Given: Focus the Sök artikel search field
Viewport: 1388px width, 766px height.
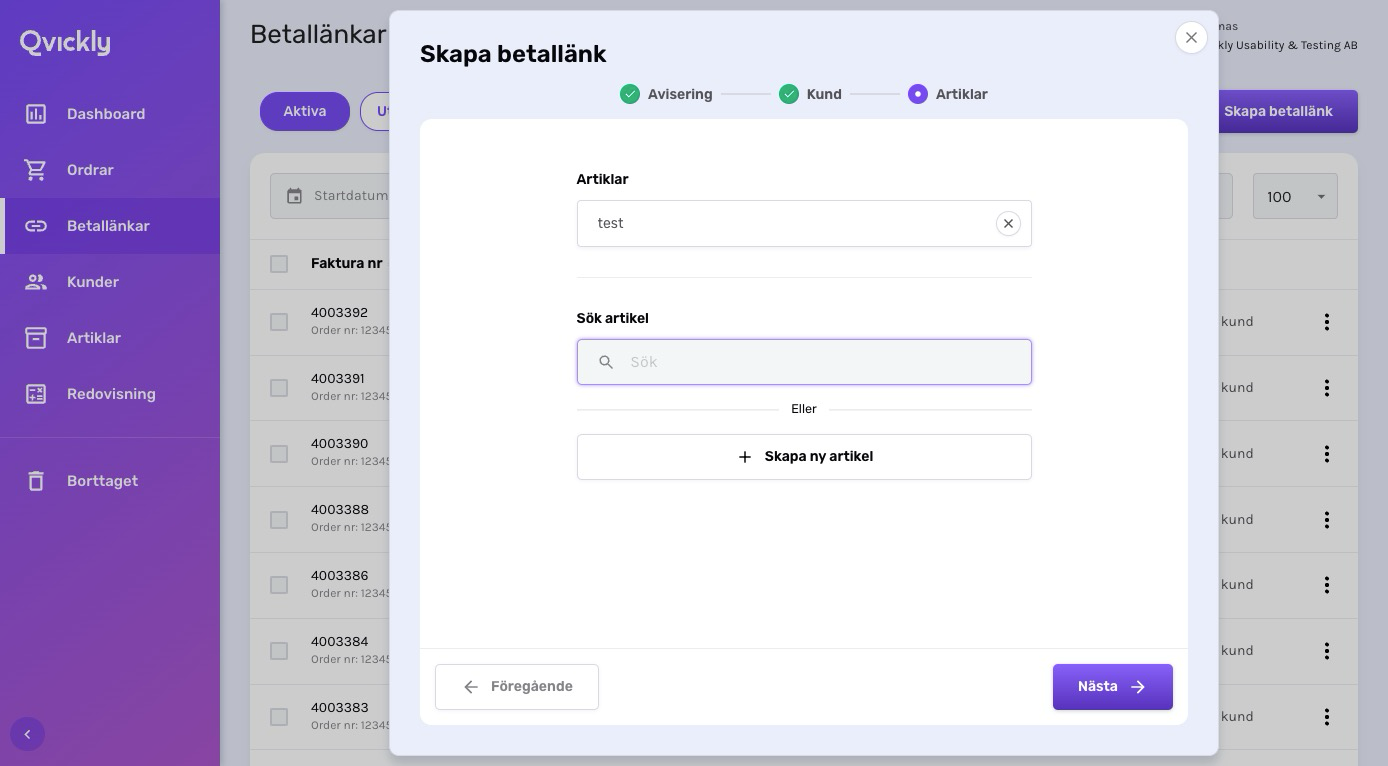Looking at the screenshot, I should pos(804,362).
